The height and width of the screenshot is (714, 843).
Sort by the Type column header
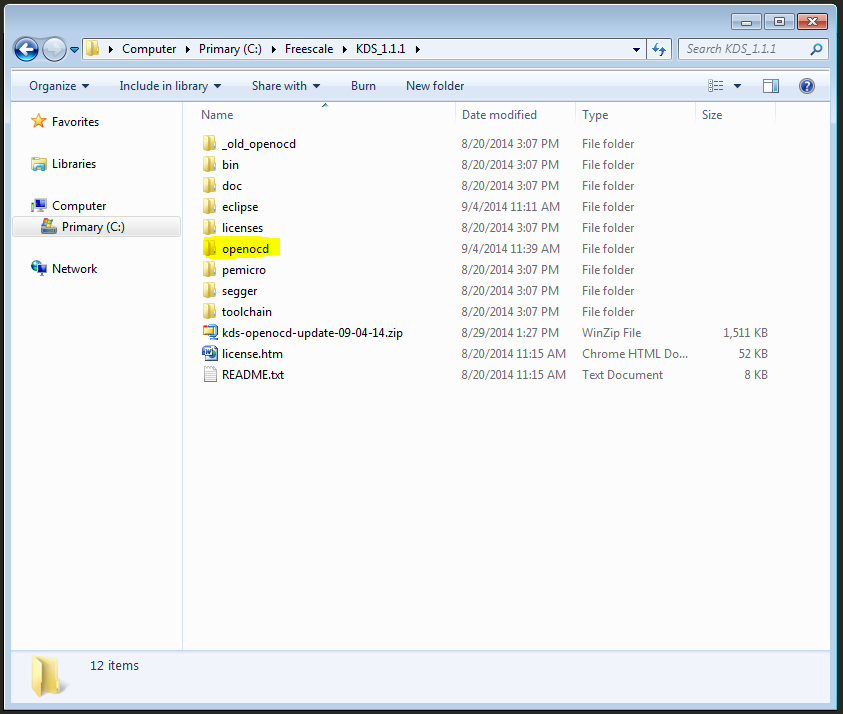click(x=595, y=115)
